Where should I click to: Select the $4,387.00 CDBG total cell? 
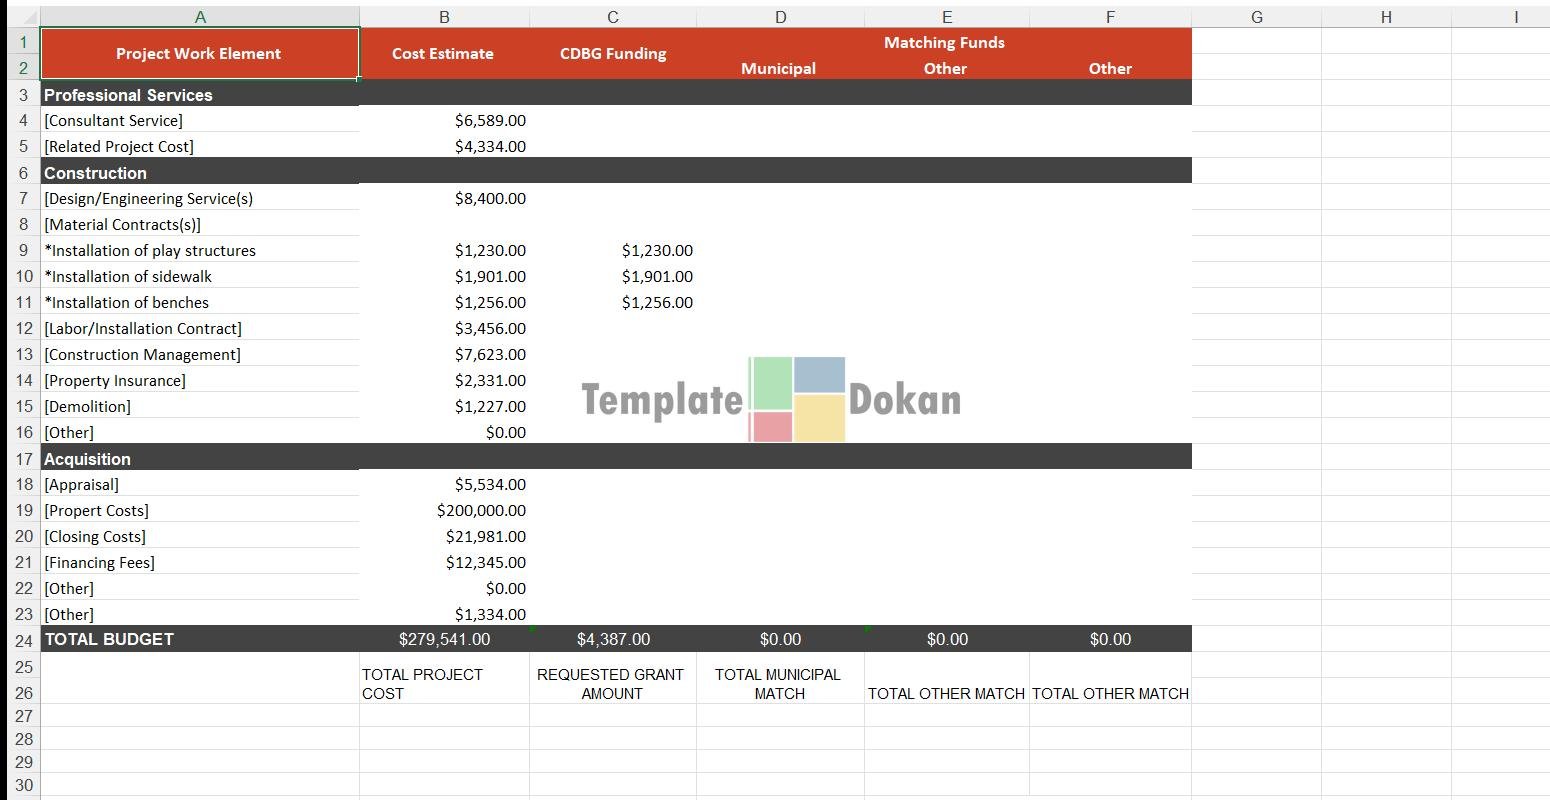click(x=613, y=639)
